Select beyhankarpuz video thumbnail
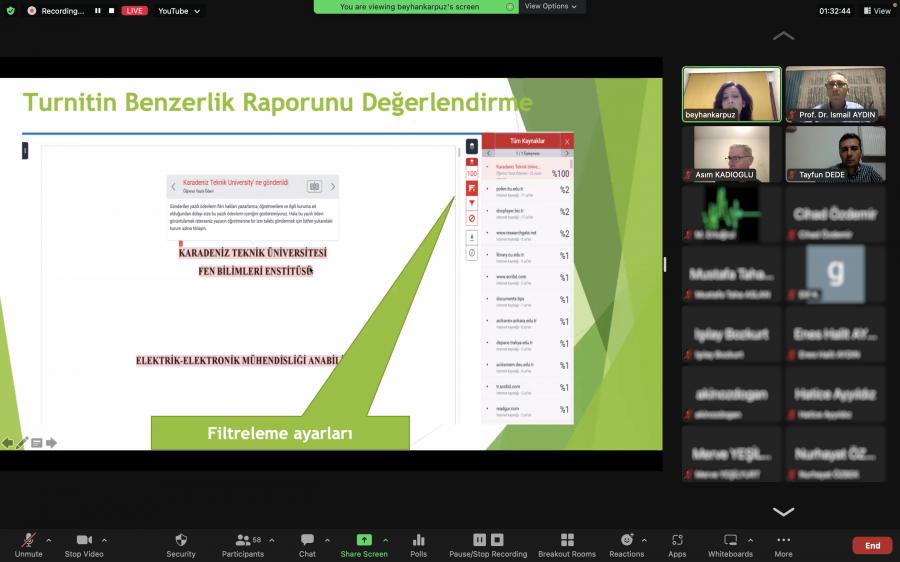 (x=732, y=94)
